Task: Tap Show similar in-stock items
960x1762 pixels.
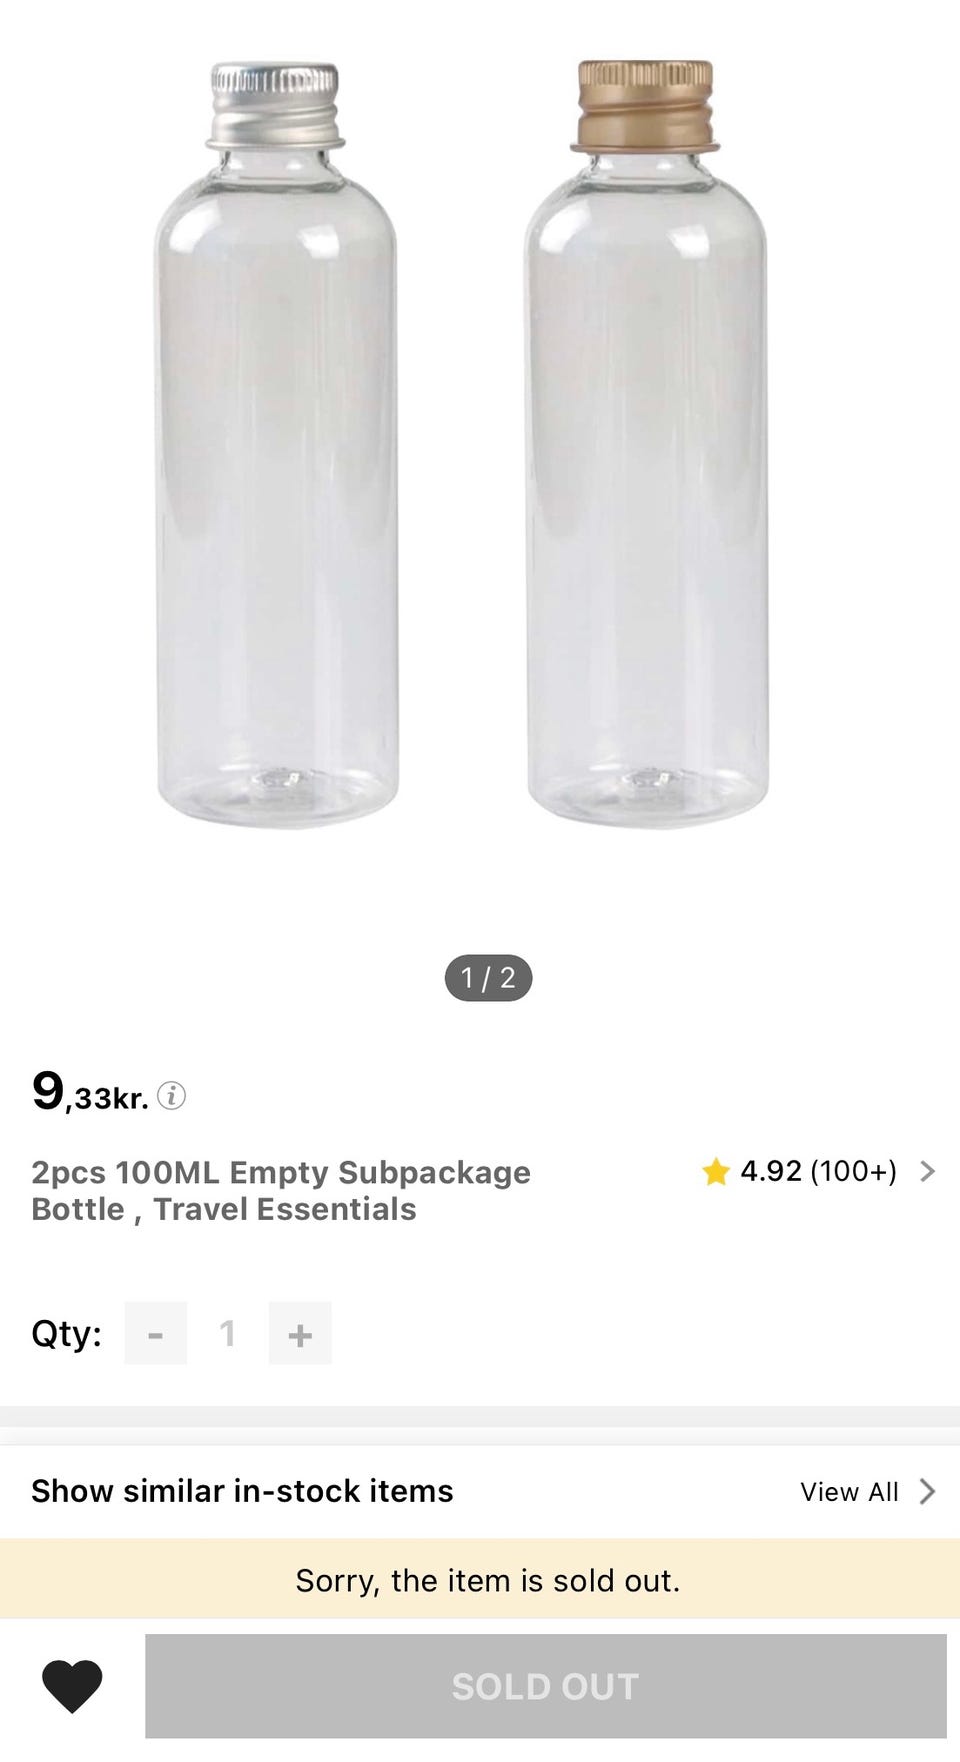Action: point(242,1491)
